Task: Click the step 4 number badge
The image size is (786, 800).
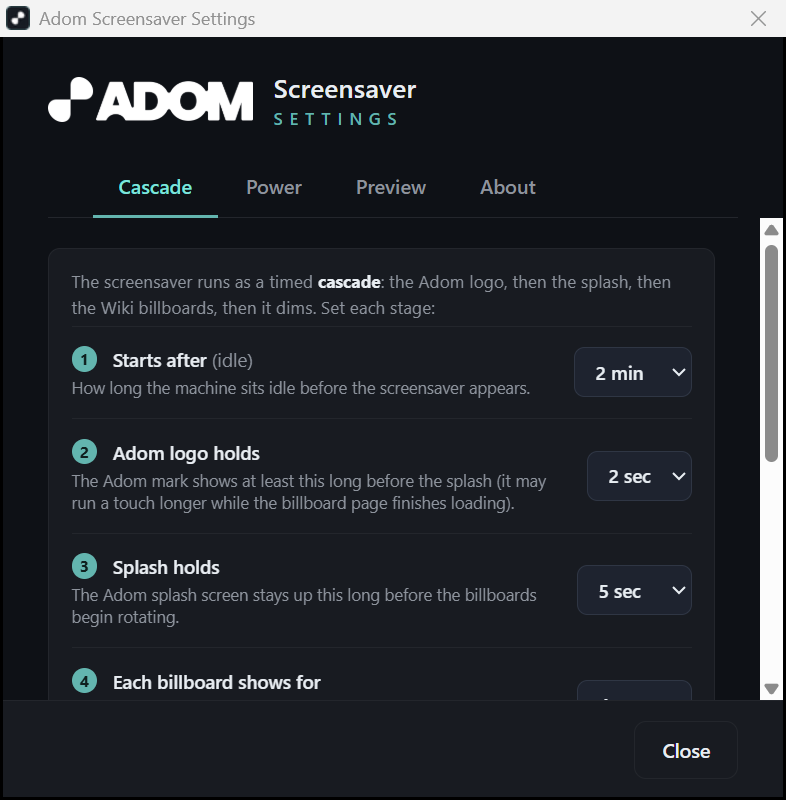Action: (x=84, y=681)
